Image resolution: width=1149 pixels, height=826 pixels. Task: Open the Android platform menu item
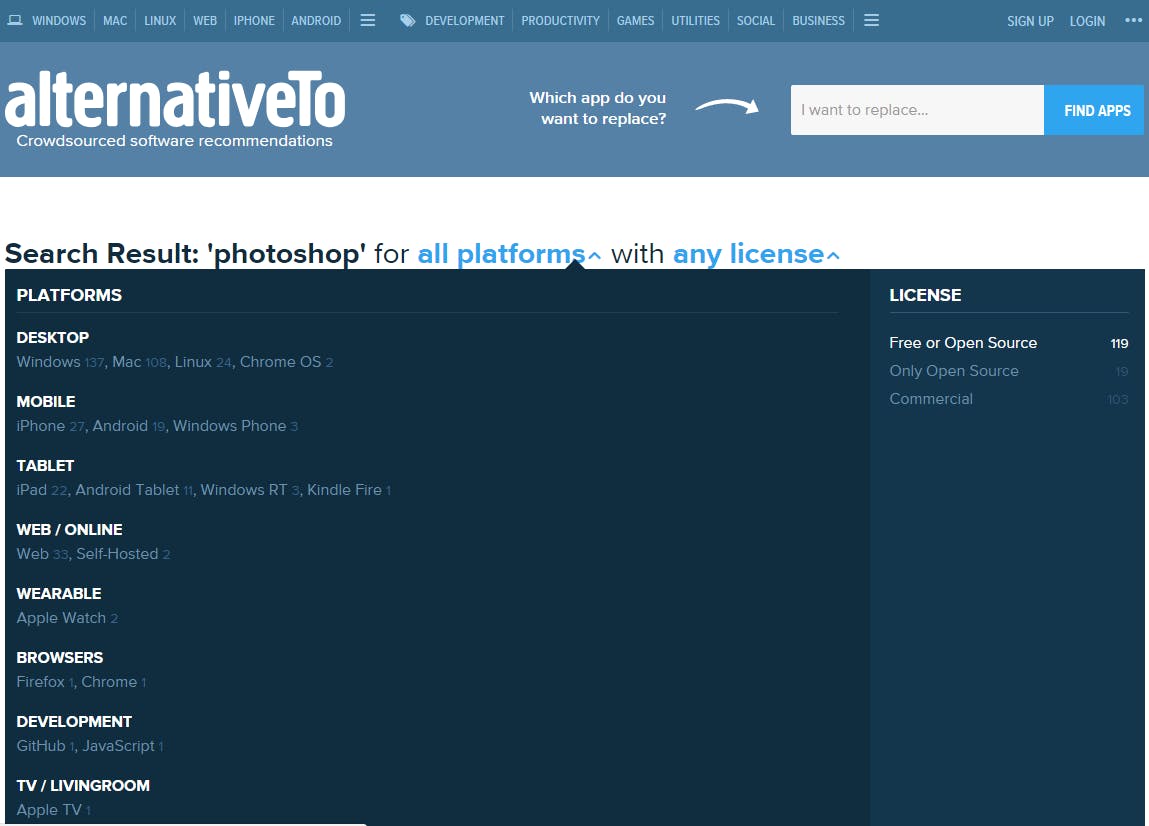pos(316,21)
